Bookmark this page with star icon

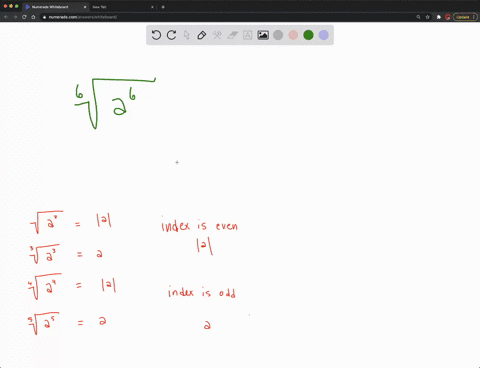427,17
